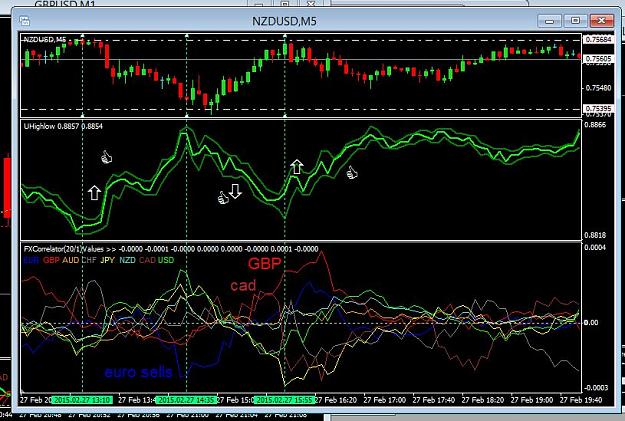This screenshot has height=421, width=625.
Task: Select the blue 'euro sells' text label
Action: [x=138, y=372]
